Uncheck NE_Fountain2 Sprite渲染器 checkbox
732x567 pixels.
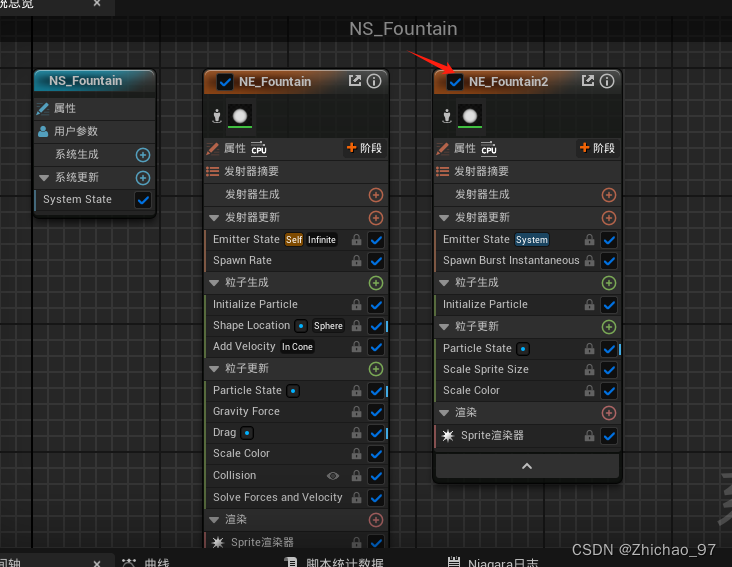(609, 436)
